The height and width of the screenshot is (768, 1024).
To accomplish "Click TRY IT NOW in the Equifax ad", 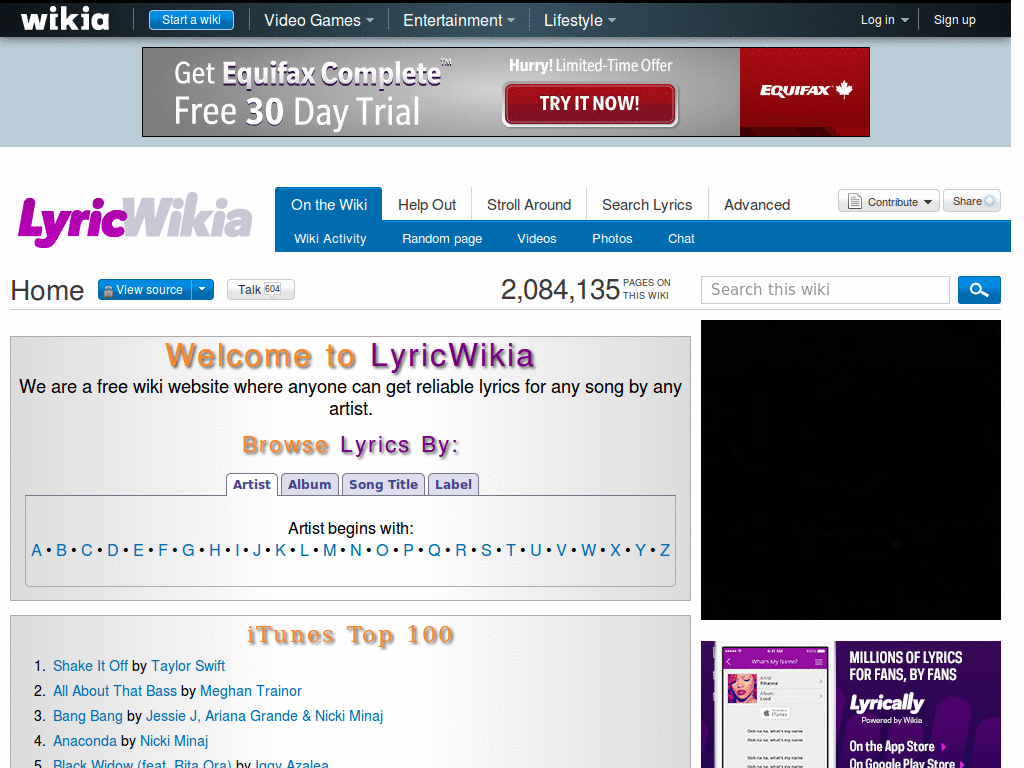I will (590, 103).
